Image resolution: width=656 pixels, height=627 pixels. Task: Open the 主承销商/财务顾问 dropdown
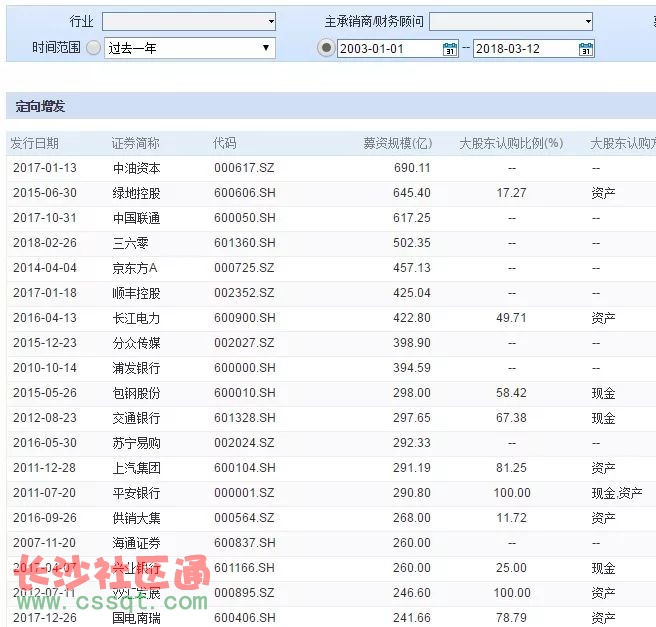tap(511, 21)
